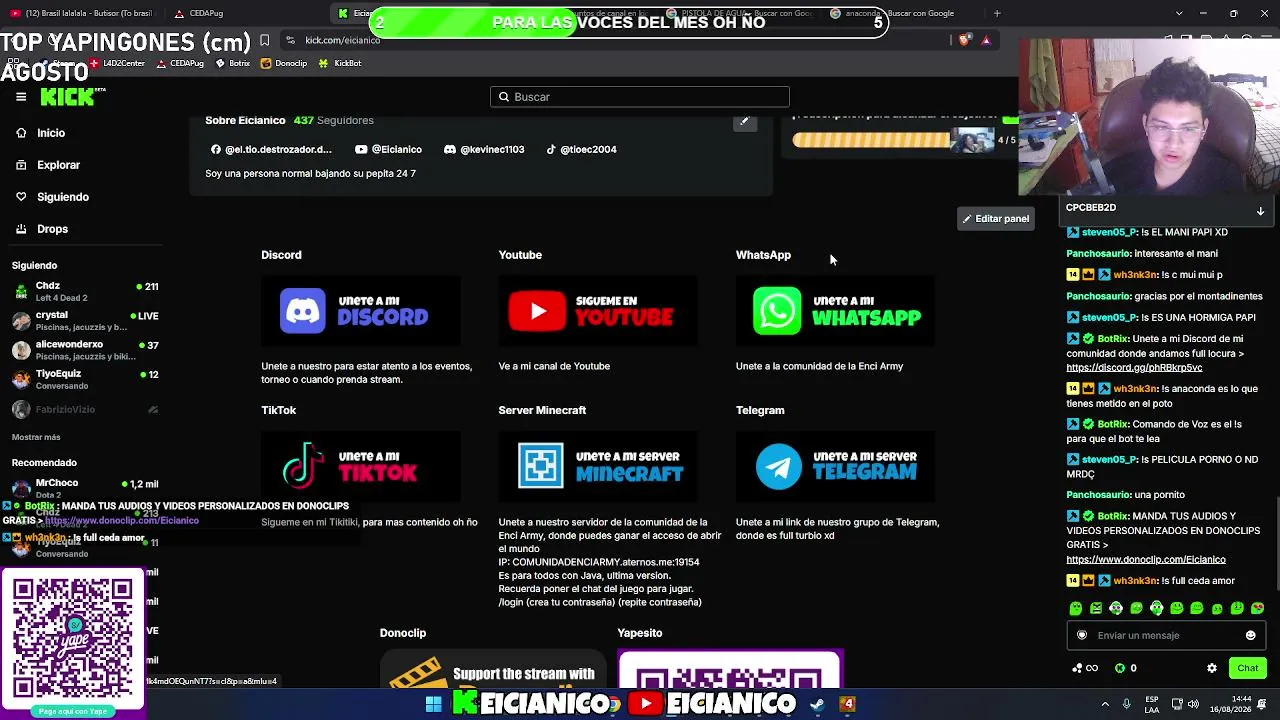Click the Unete a mi TikTok banner
Screen dimensions: 1280x720
pyautogui.click(x=361, y=466)
